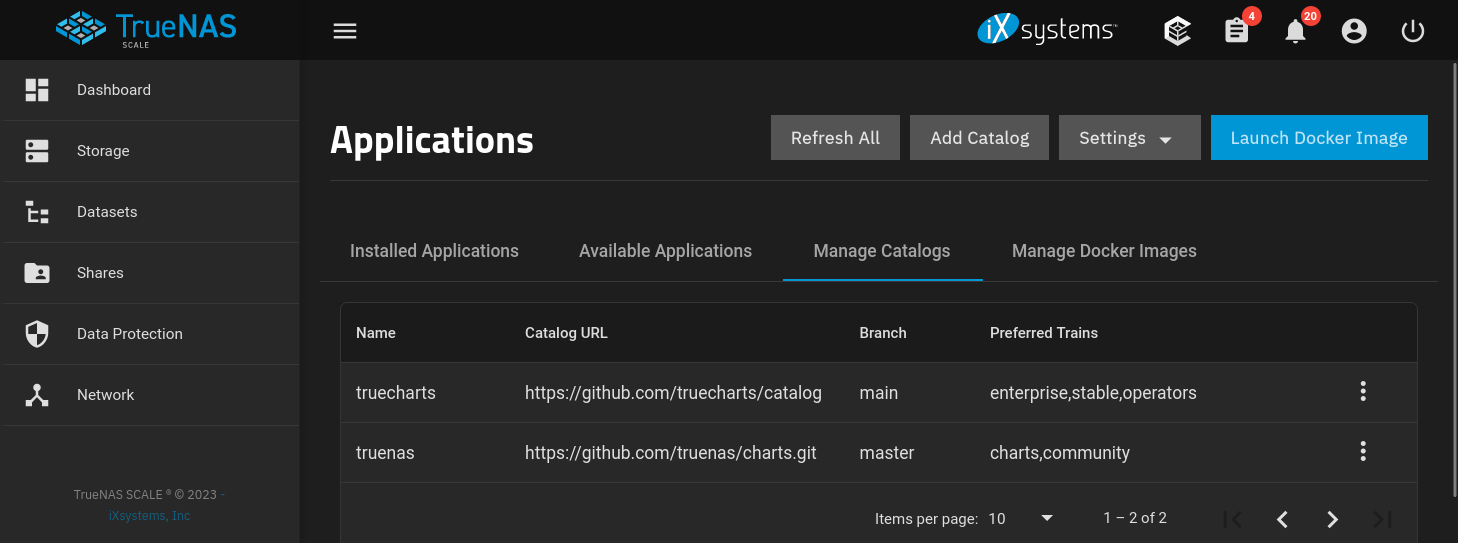This screenshot has height=543, width=1458.
Task: Click the Refresh All button
Action: pos(835,138)
